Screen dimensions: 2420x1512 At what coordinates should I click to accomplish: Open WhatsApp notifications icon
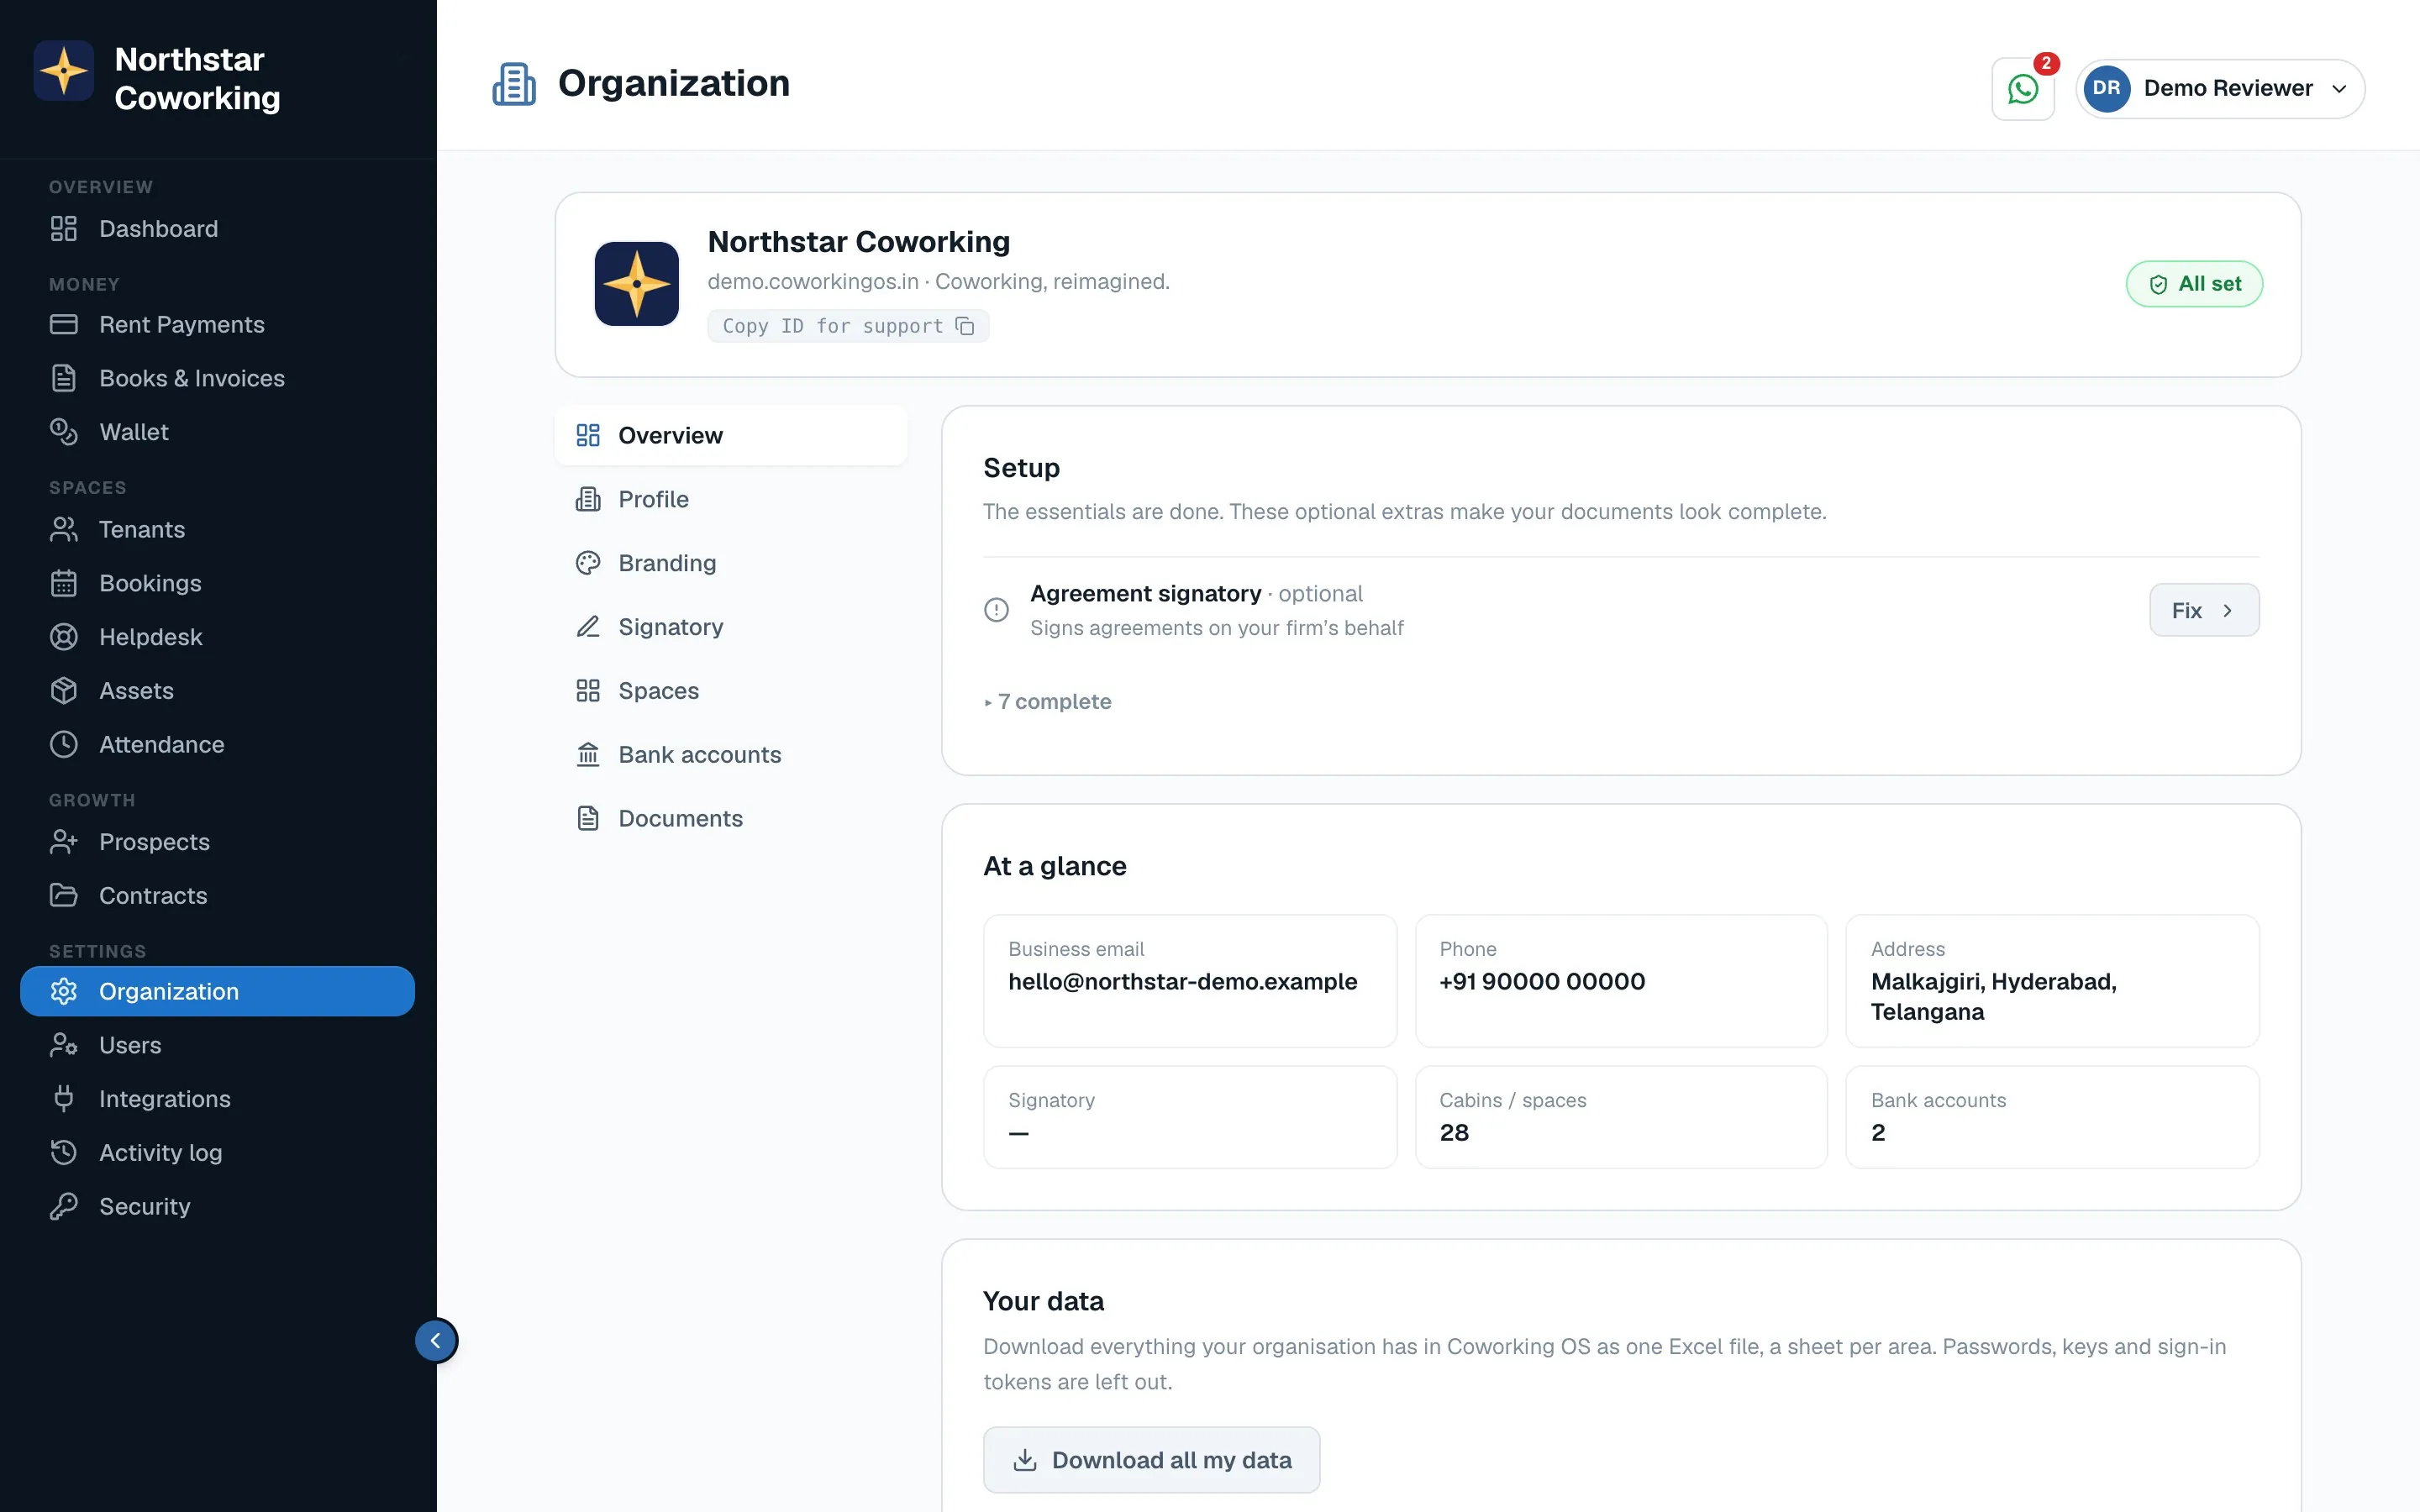pos(2022,89)
